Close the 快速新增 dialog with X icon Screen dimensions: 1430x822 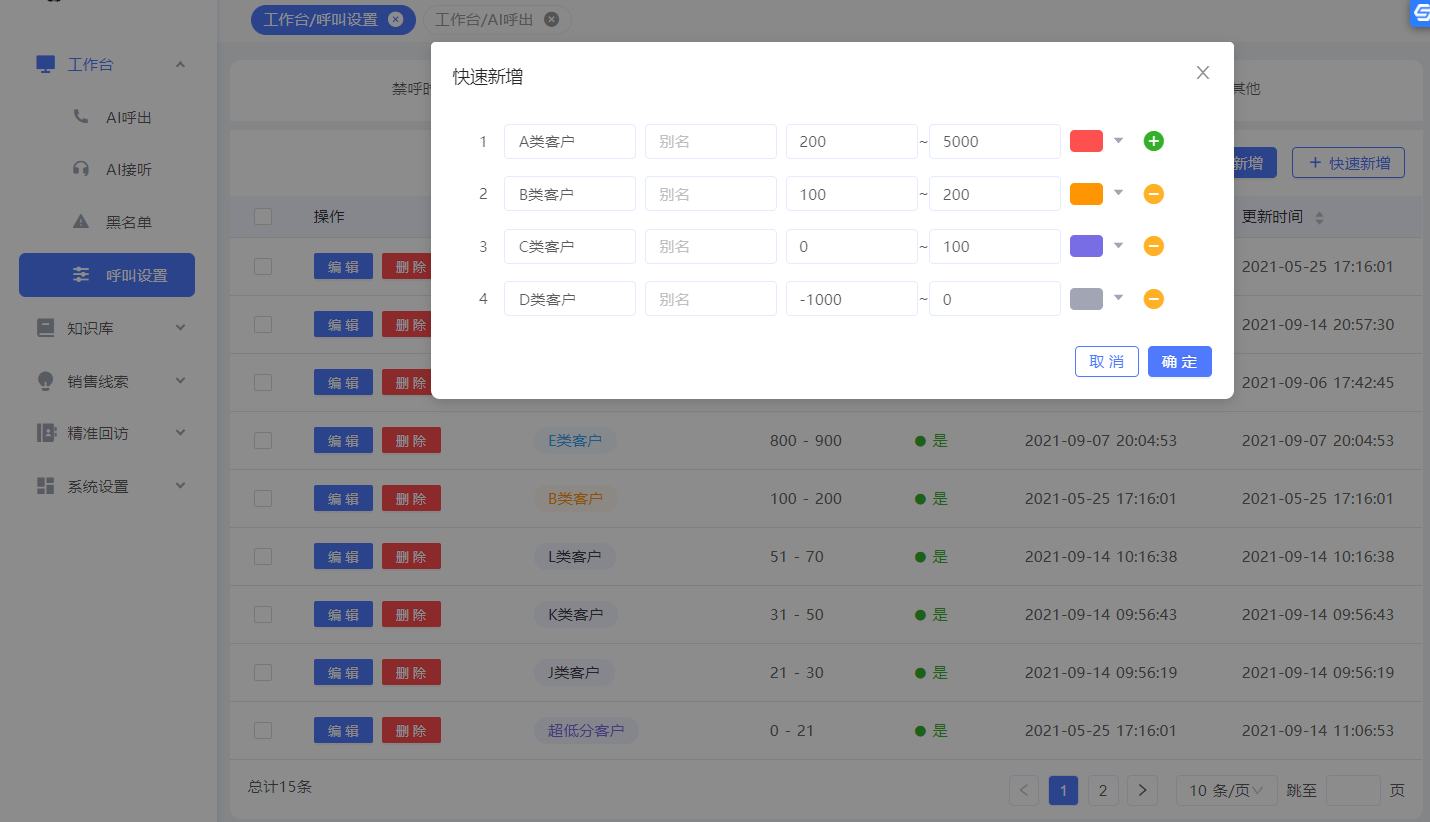(x=1202, y=73)
